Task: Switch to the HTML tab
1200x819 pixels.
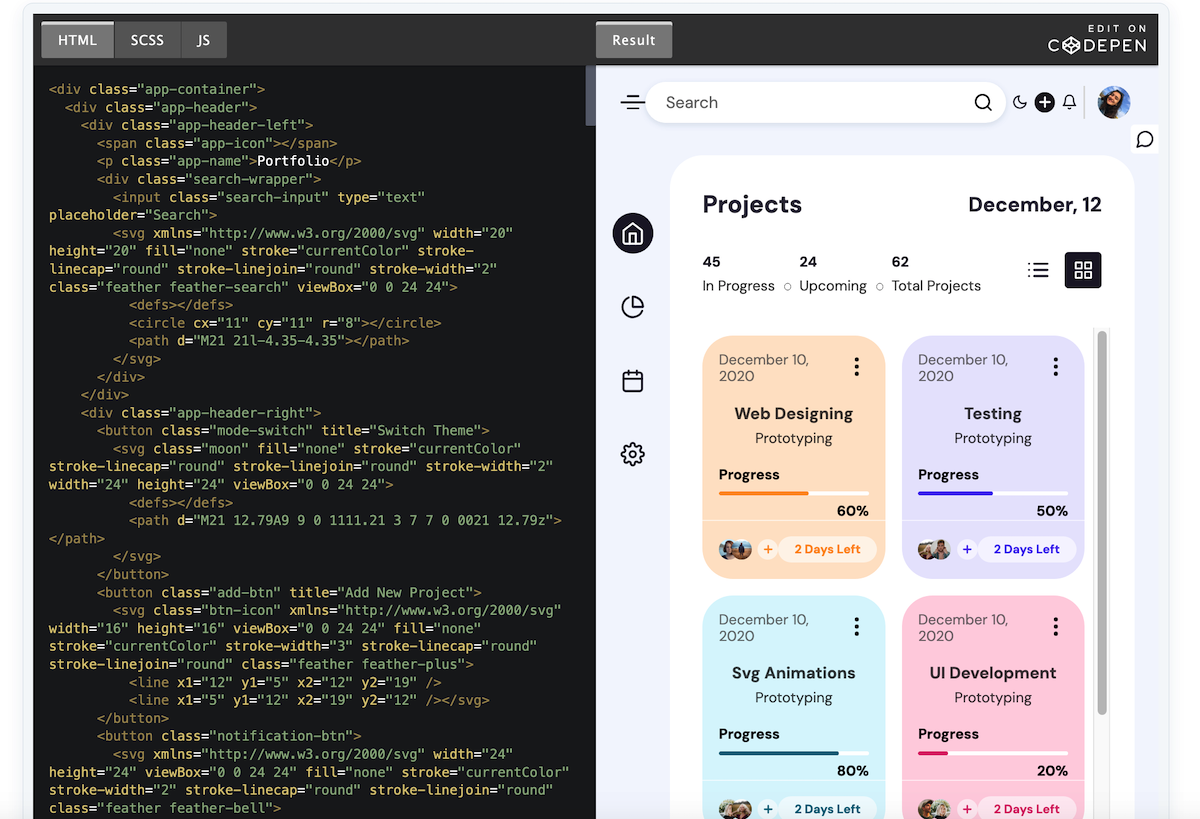Action: coord(78,40)
